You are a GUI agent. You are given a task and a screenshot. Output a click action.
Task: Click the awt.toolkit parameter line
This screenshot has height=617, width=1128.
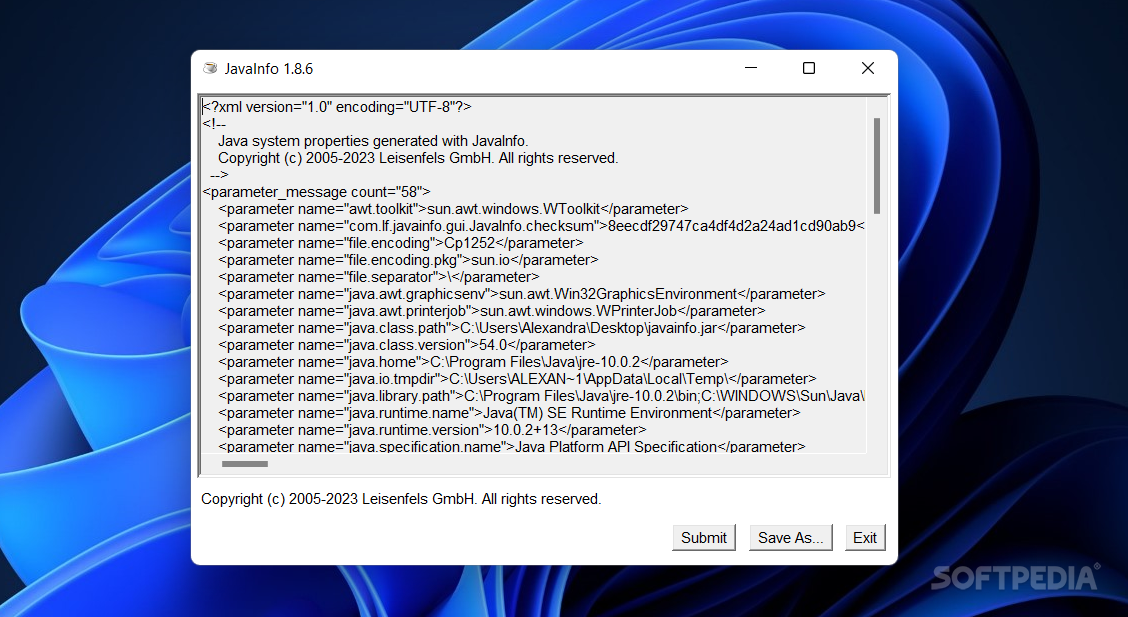tap(453, 209)
